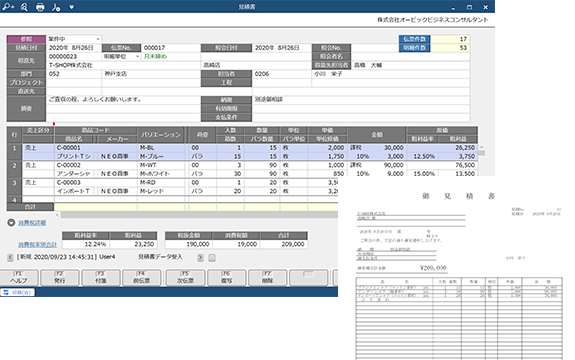Click the 伝票No. field showing 000017
Viewport: 575px width, 360px height.
[170, 48]
